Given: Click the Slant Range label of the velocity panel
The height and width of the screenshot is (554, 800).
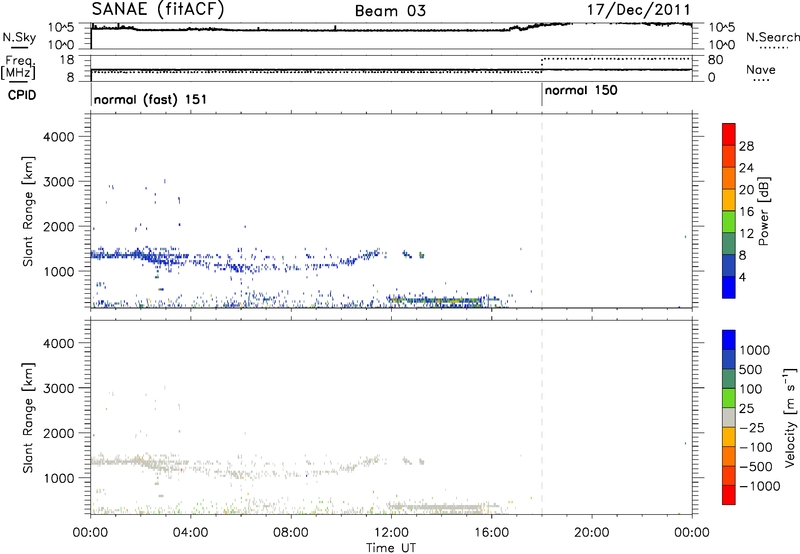Looking at the screenshot, I should point(28,418).
